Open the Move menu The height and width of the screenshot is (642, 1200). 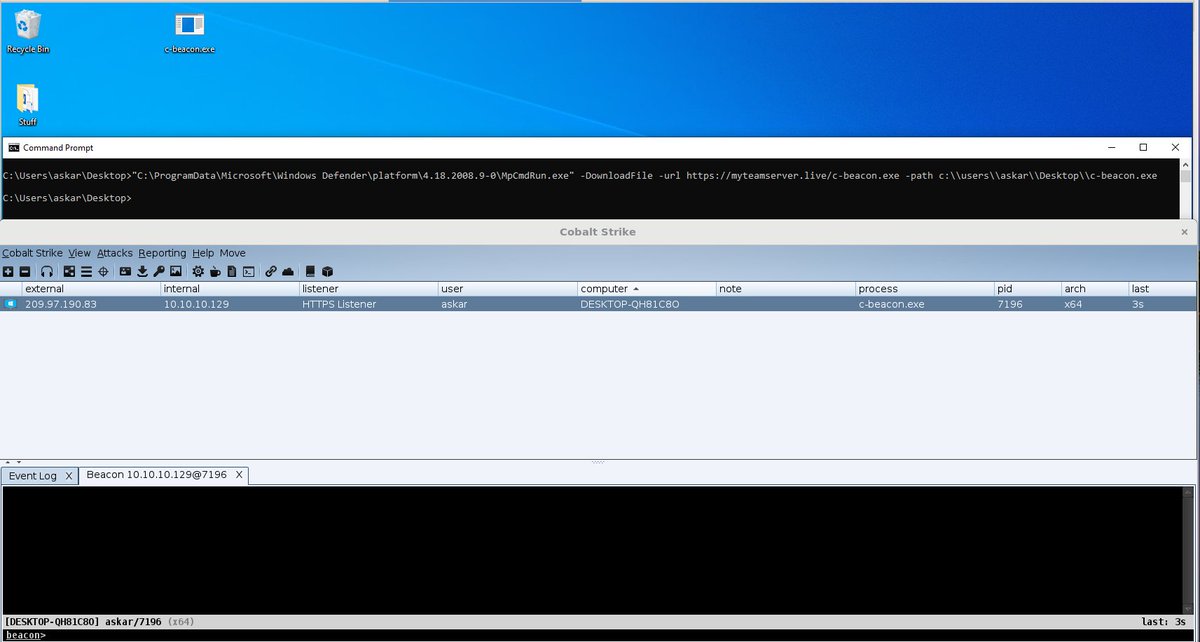click(x=232, y=253)
